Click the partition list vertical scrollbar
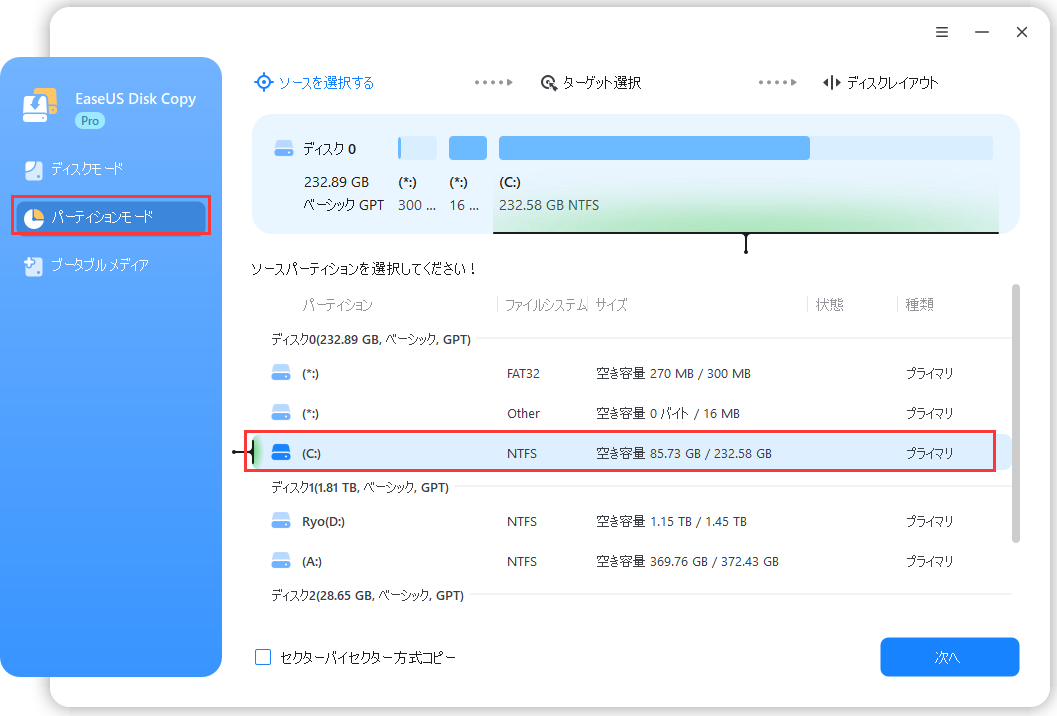 pos(1017,412)
